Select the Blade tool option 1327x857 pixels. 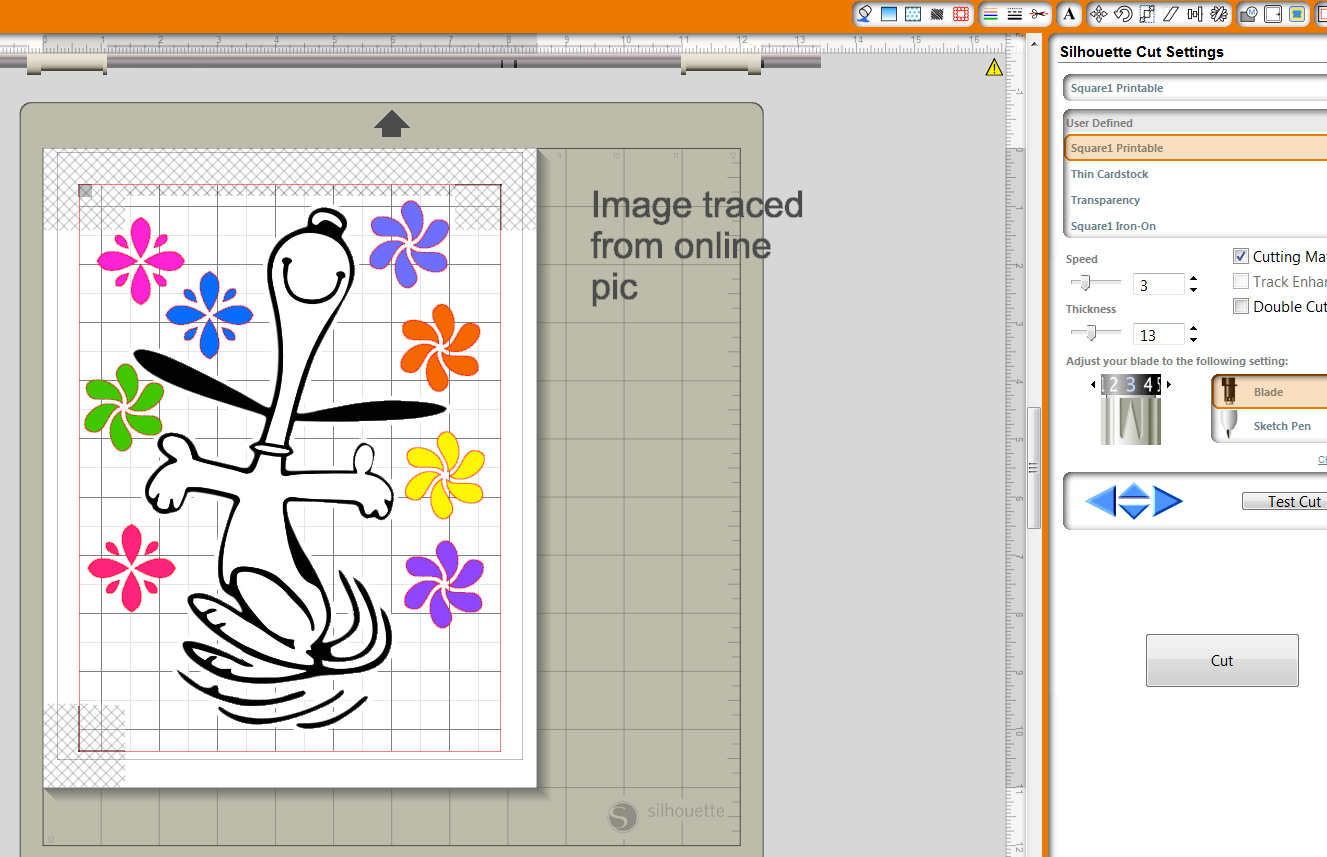click(x=1270, y=392)
